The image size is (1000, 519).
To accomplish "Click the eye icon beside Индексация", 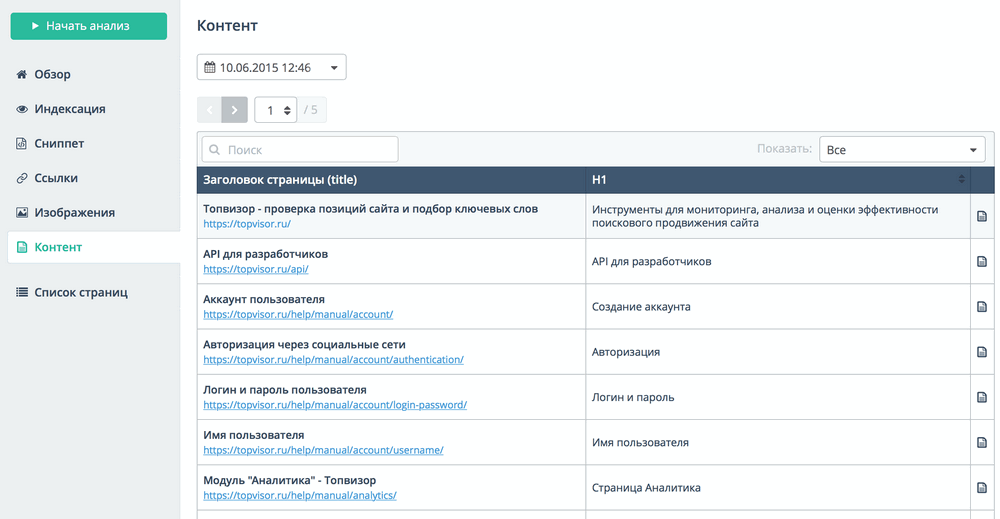I will (x=22, y=109).
